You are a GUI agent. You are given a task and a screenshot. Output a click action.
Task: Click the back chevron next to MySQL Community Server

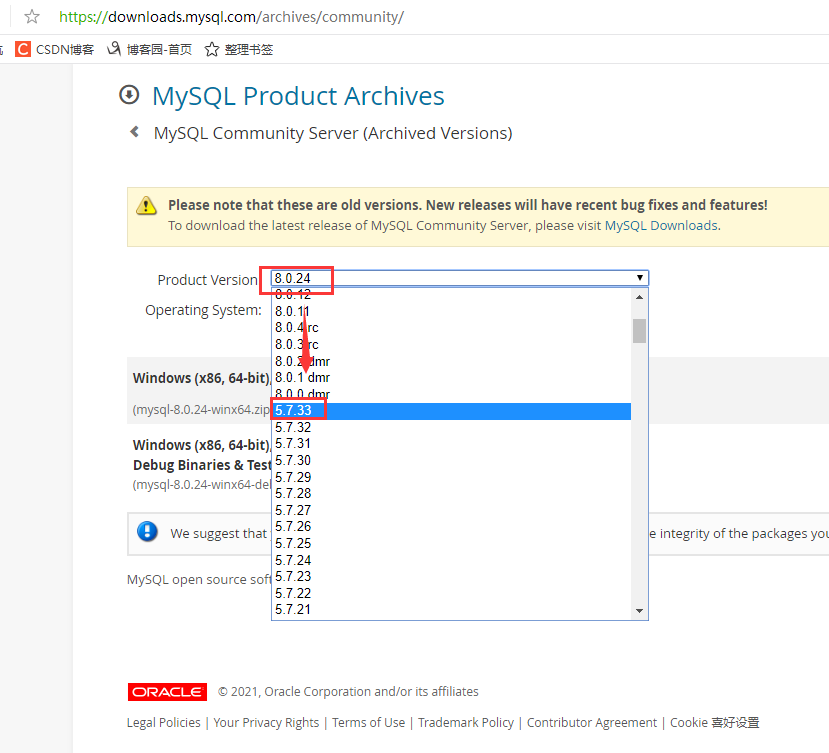click(x=135, y=131)
